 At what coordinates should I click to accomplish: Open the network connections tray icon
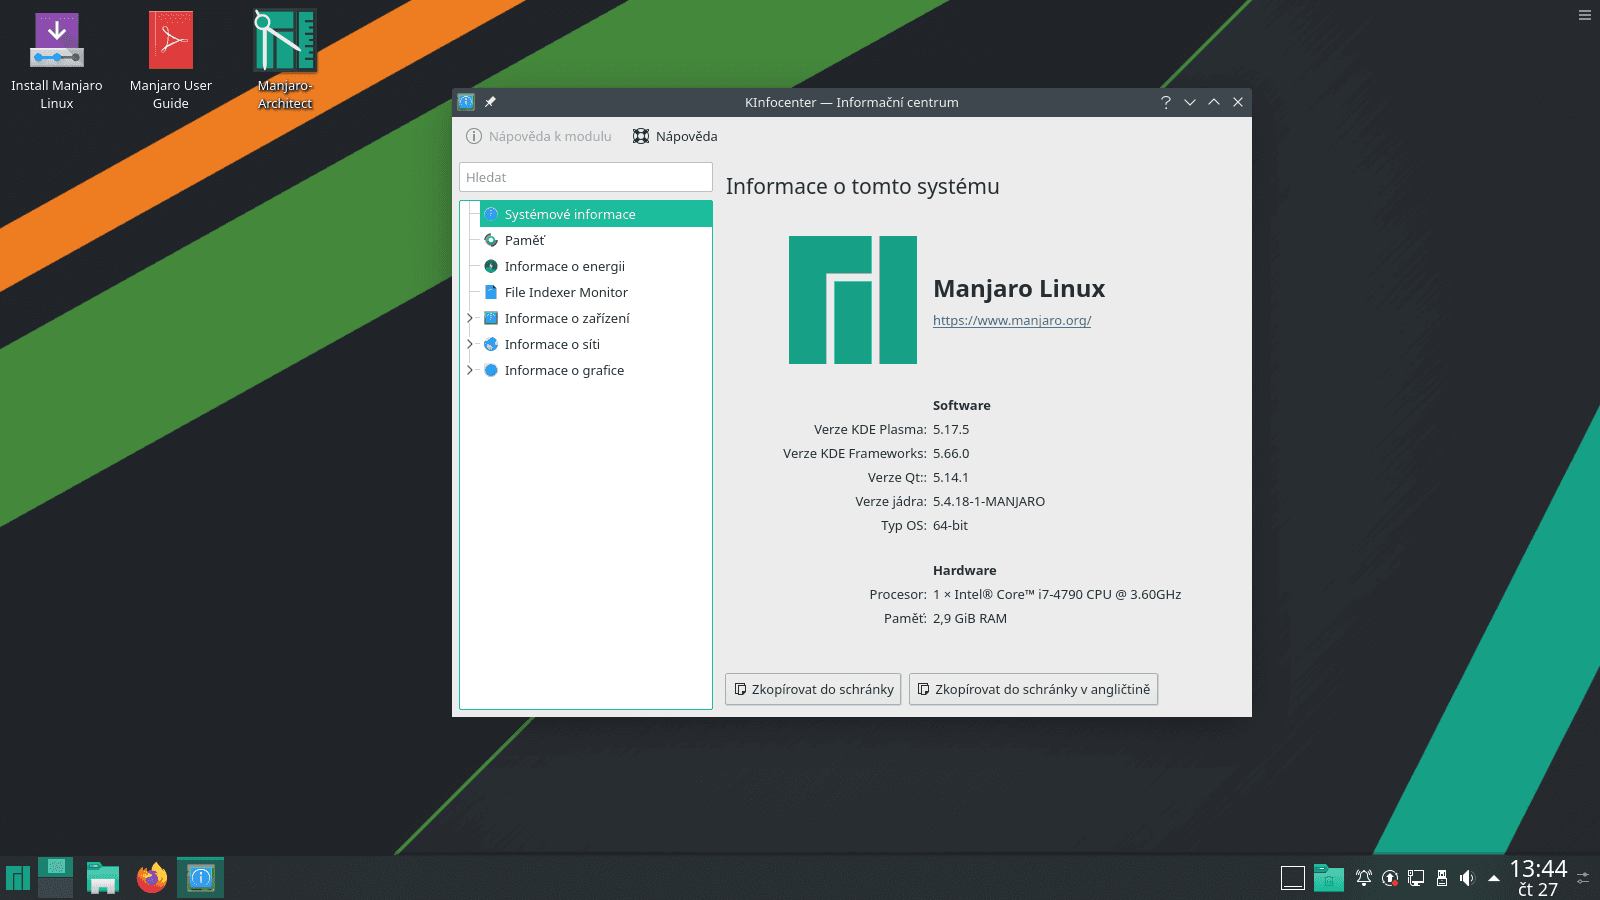[x=1415, y=877]
